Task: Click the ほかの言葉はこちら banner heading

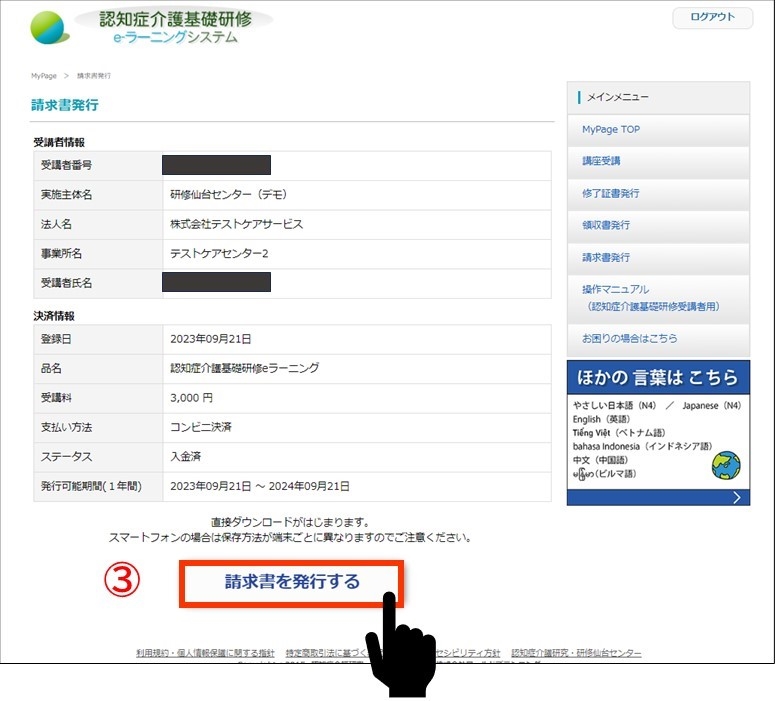Action: click(x=658, y=377)
